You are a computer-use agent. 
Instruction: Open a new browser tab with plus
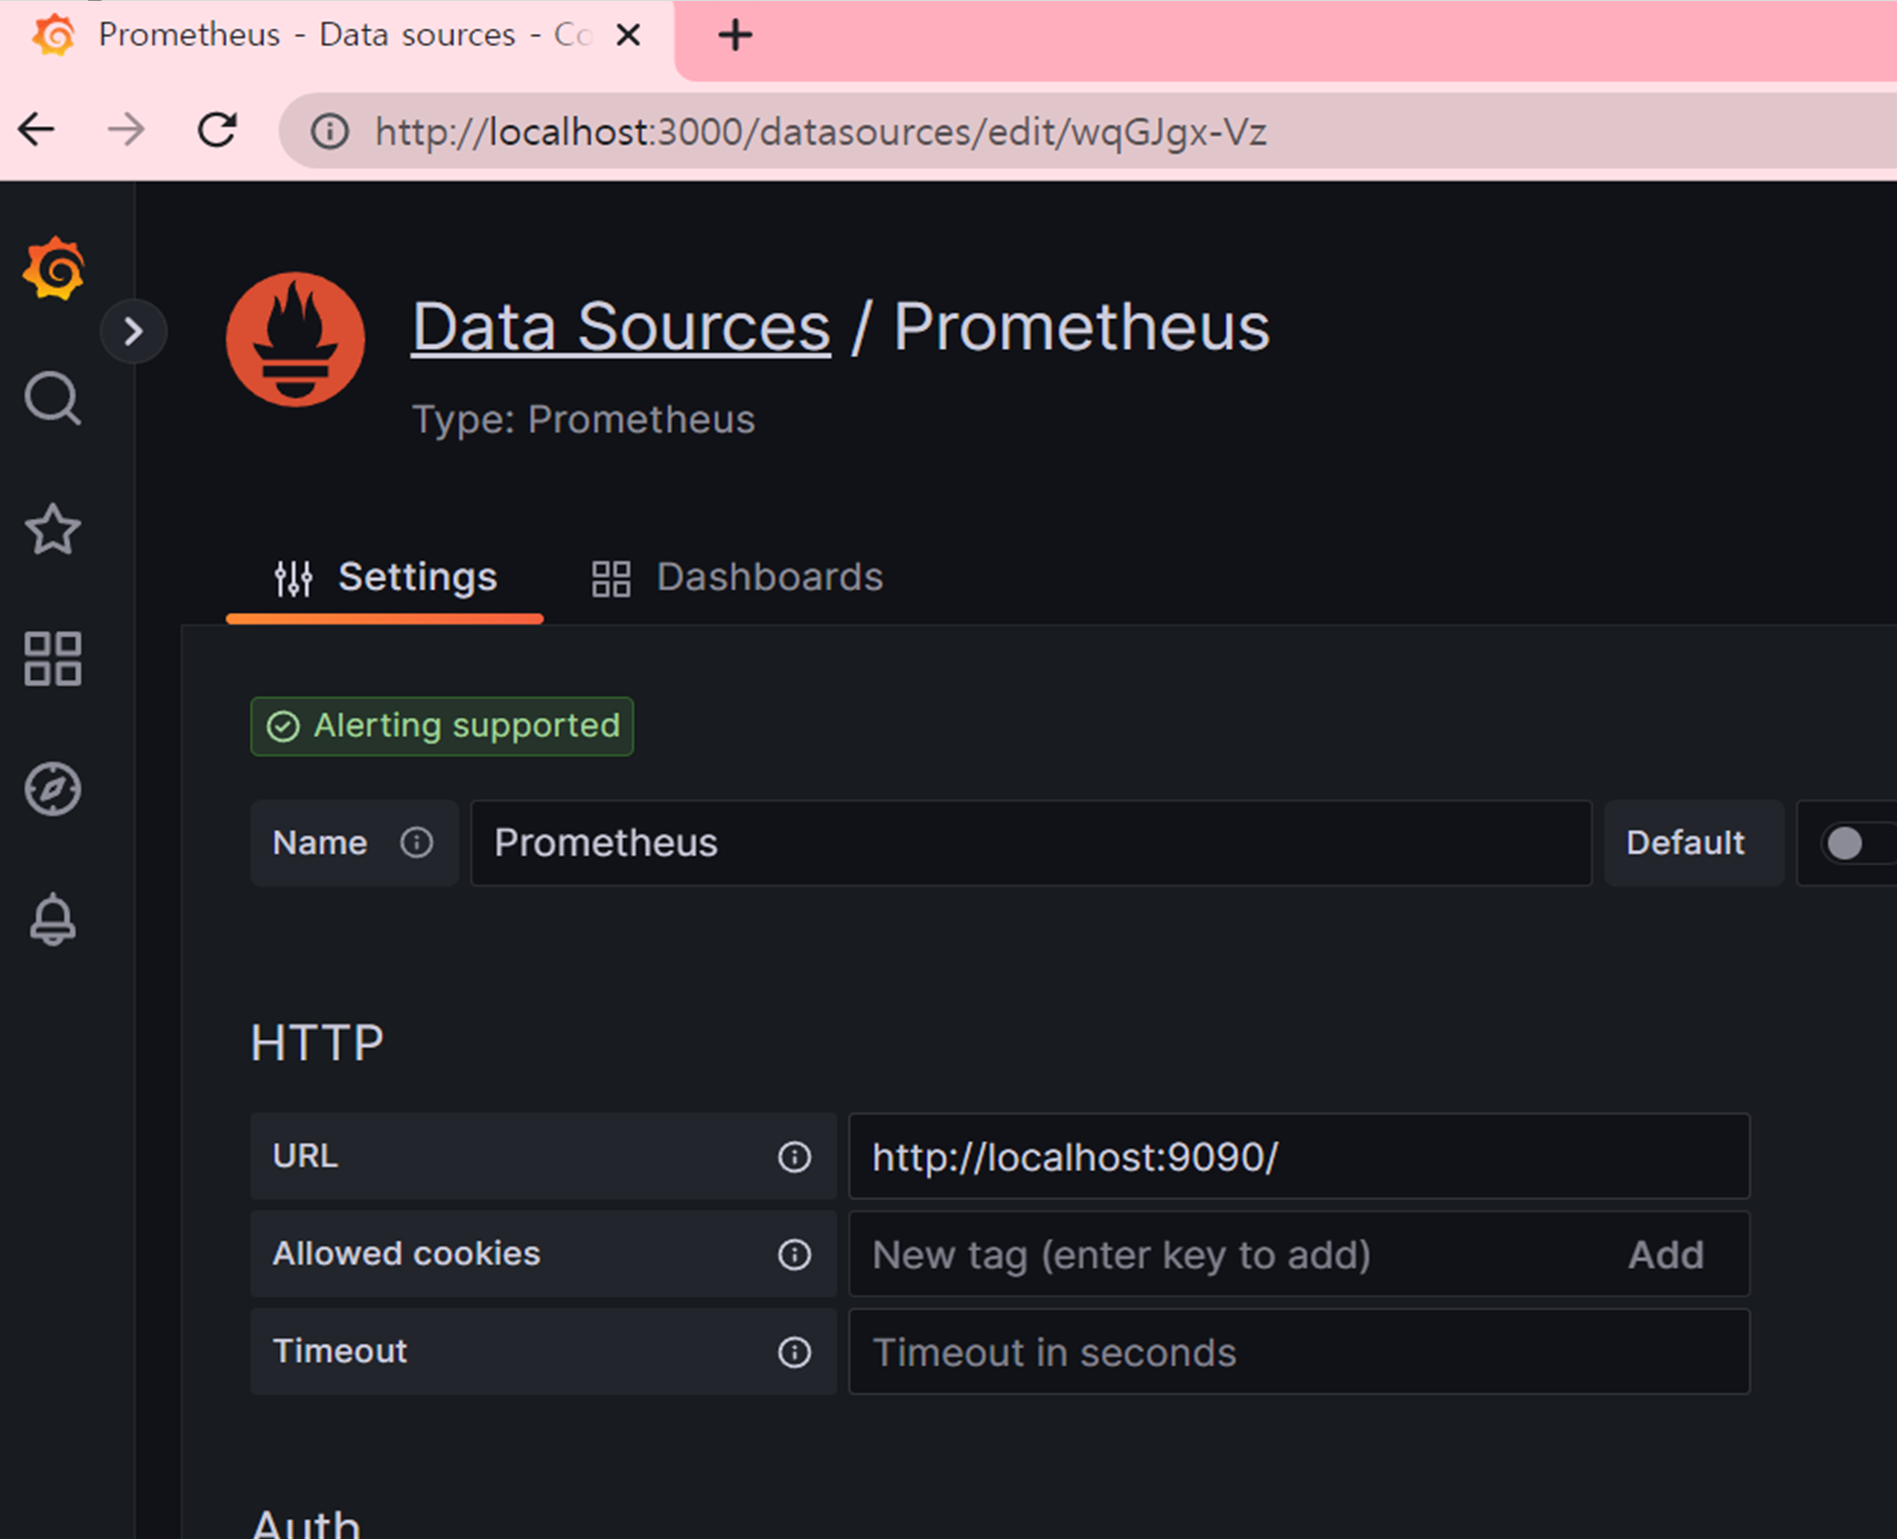point(735,35)
